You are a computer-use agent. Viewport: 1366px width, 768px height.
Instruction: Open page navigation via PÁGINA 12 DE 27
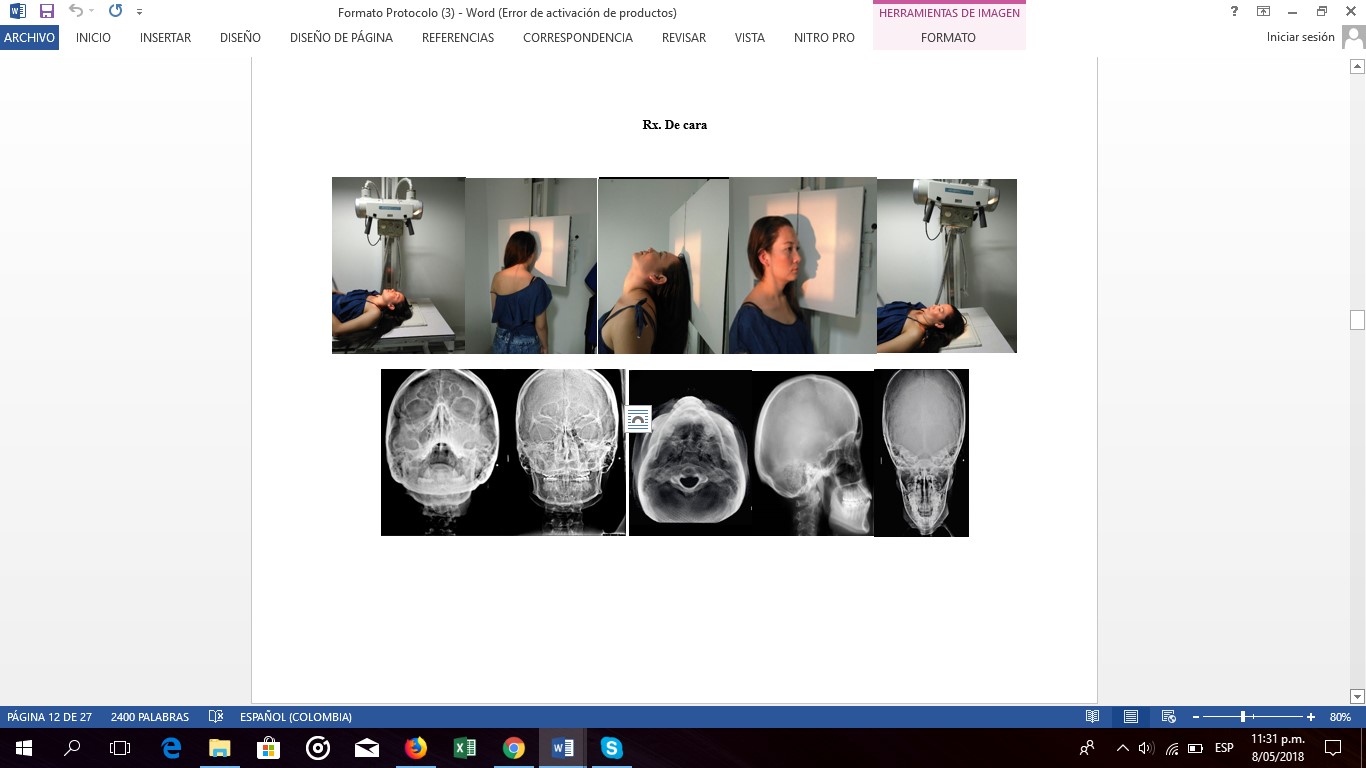pyautogui.click(x=49, y=716)
